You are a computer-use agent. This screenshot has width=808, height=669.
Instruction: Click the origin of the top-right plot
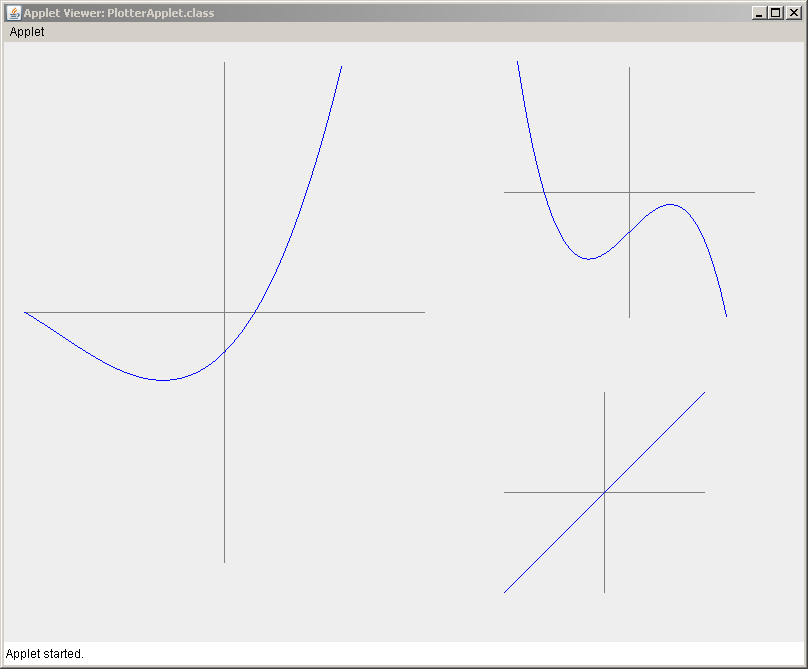pos(629,190)
